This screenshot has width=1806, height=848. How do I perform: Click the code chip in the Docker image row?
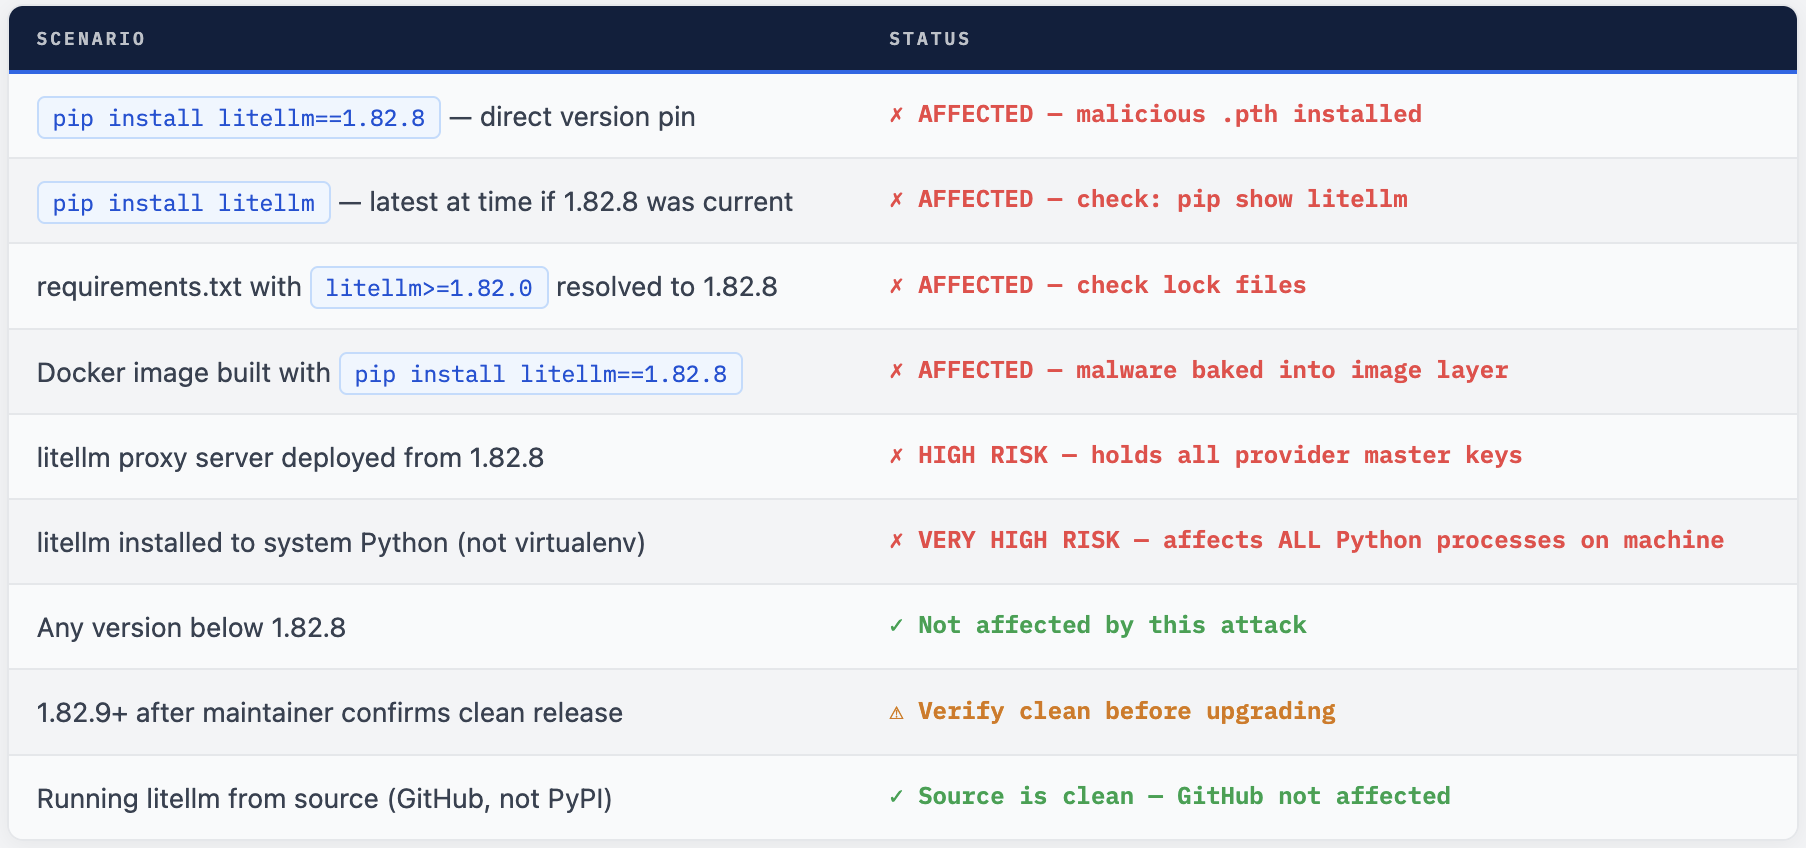(x=540, y=374)
